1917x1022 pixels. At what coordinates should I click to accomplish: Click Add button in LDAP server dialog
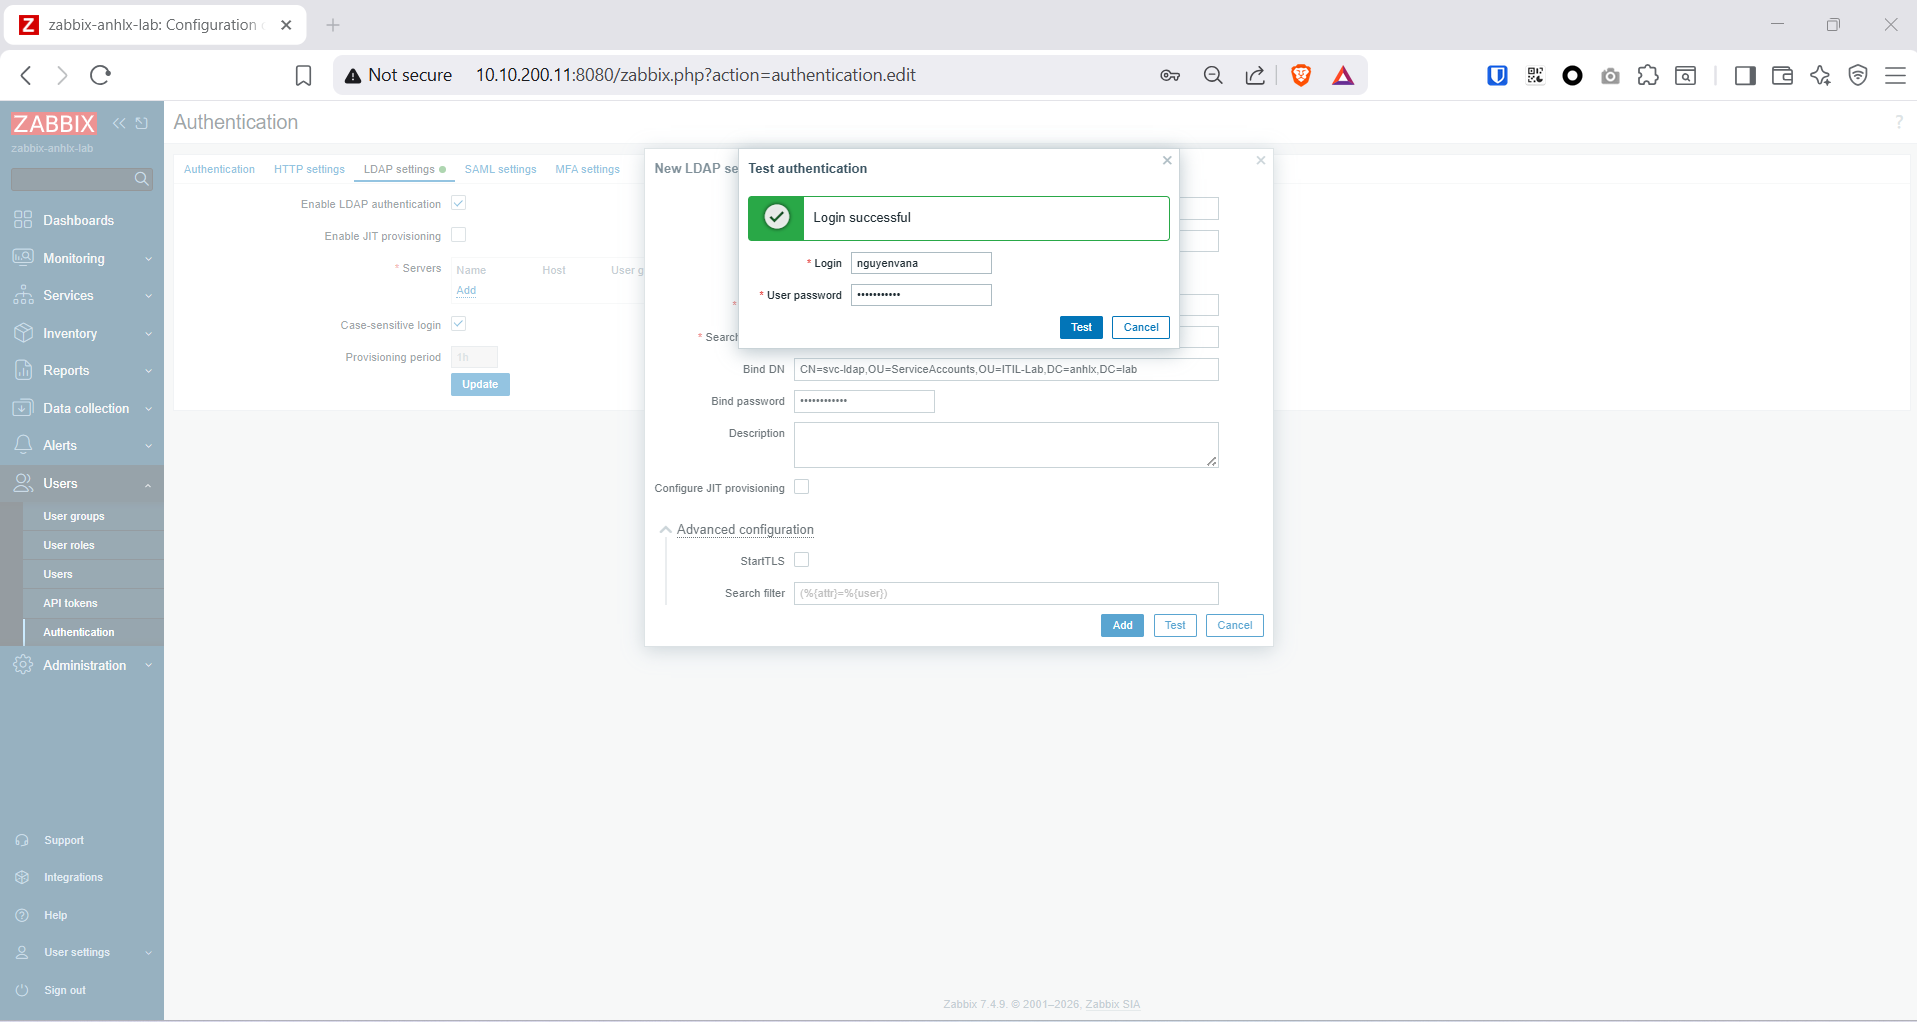1122,625
